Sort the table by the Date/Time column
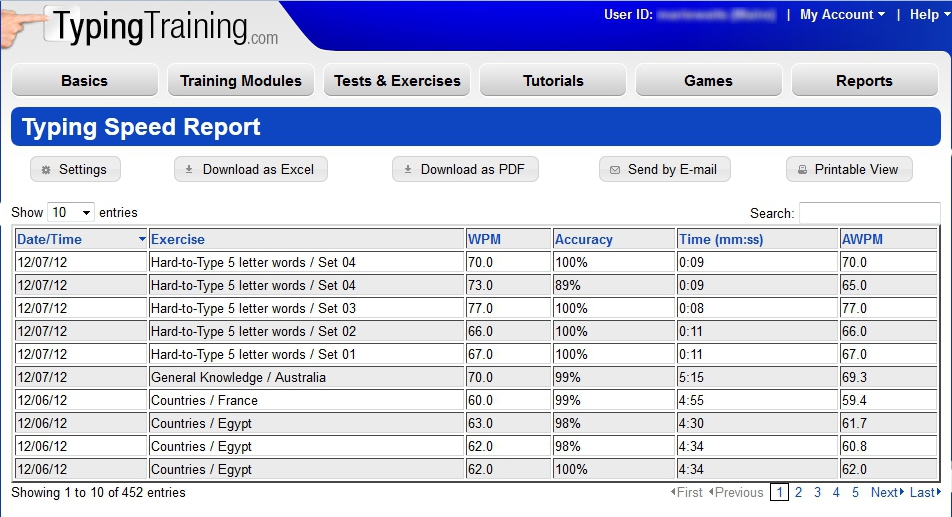 pyautogui.click(x=50, y=240)
